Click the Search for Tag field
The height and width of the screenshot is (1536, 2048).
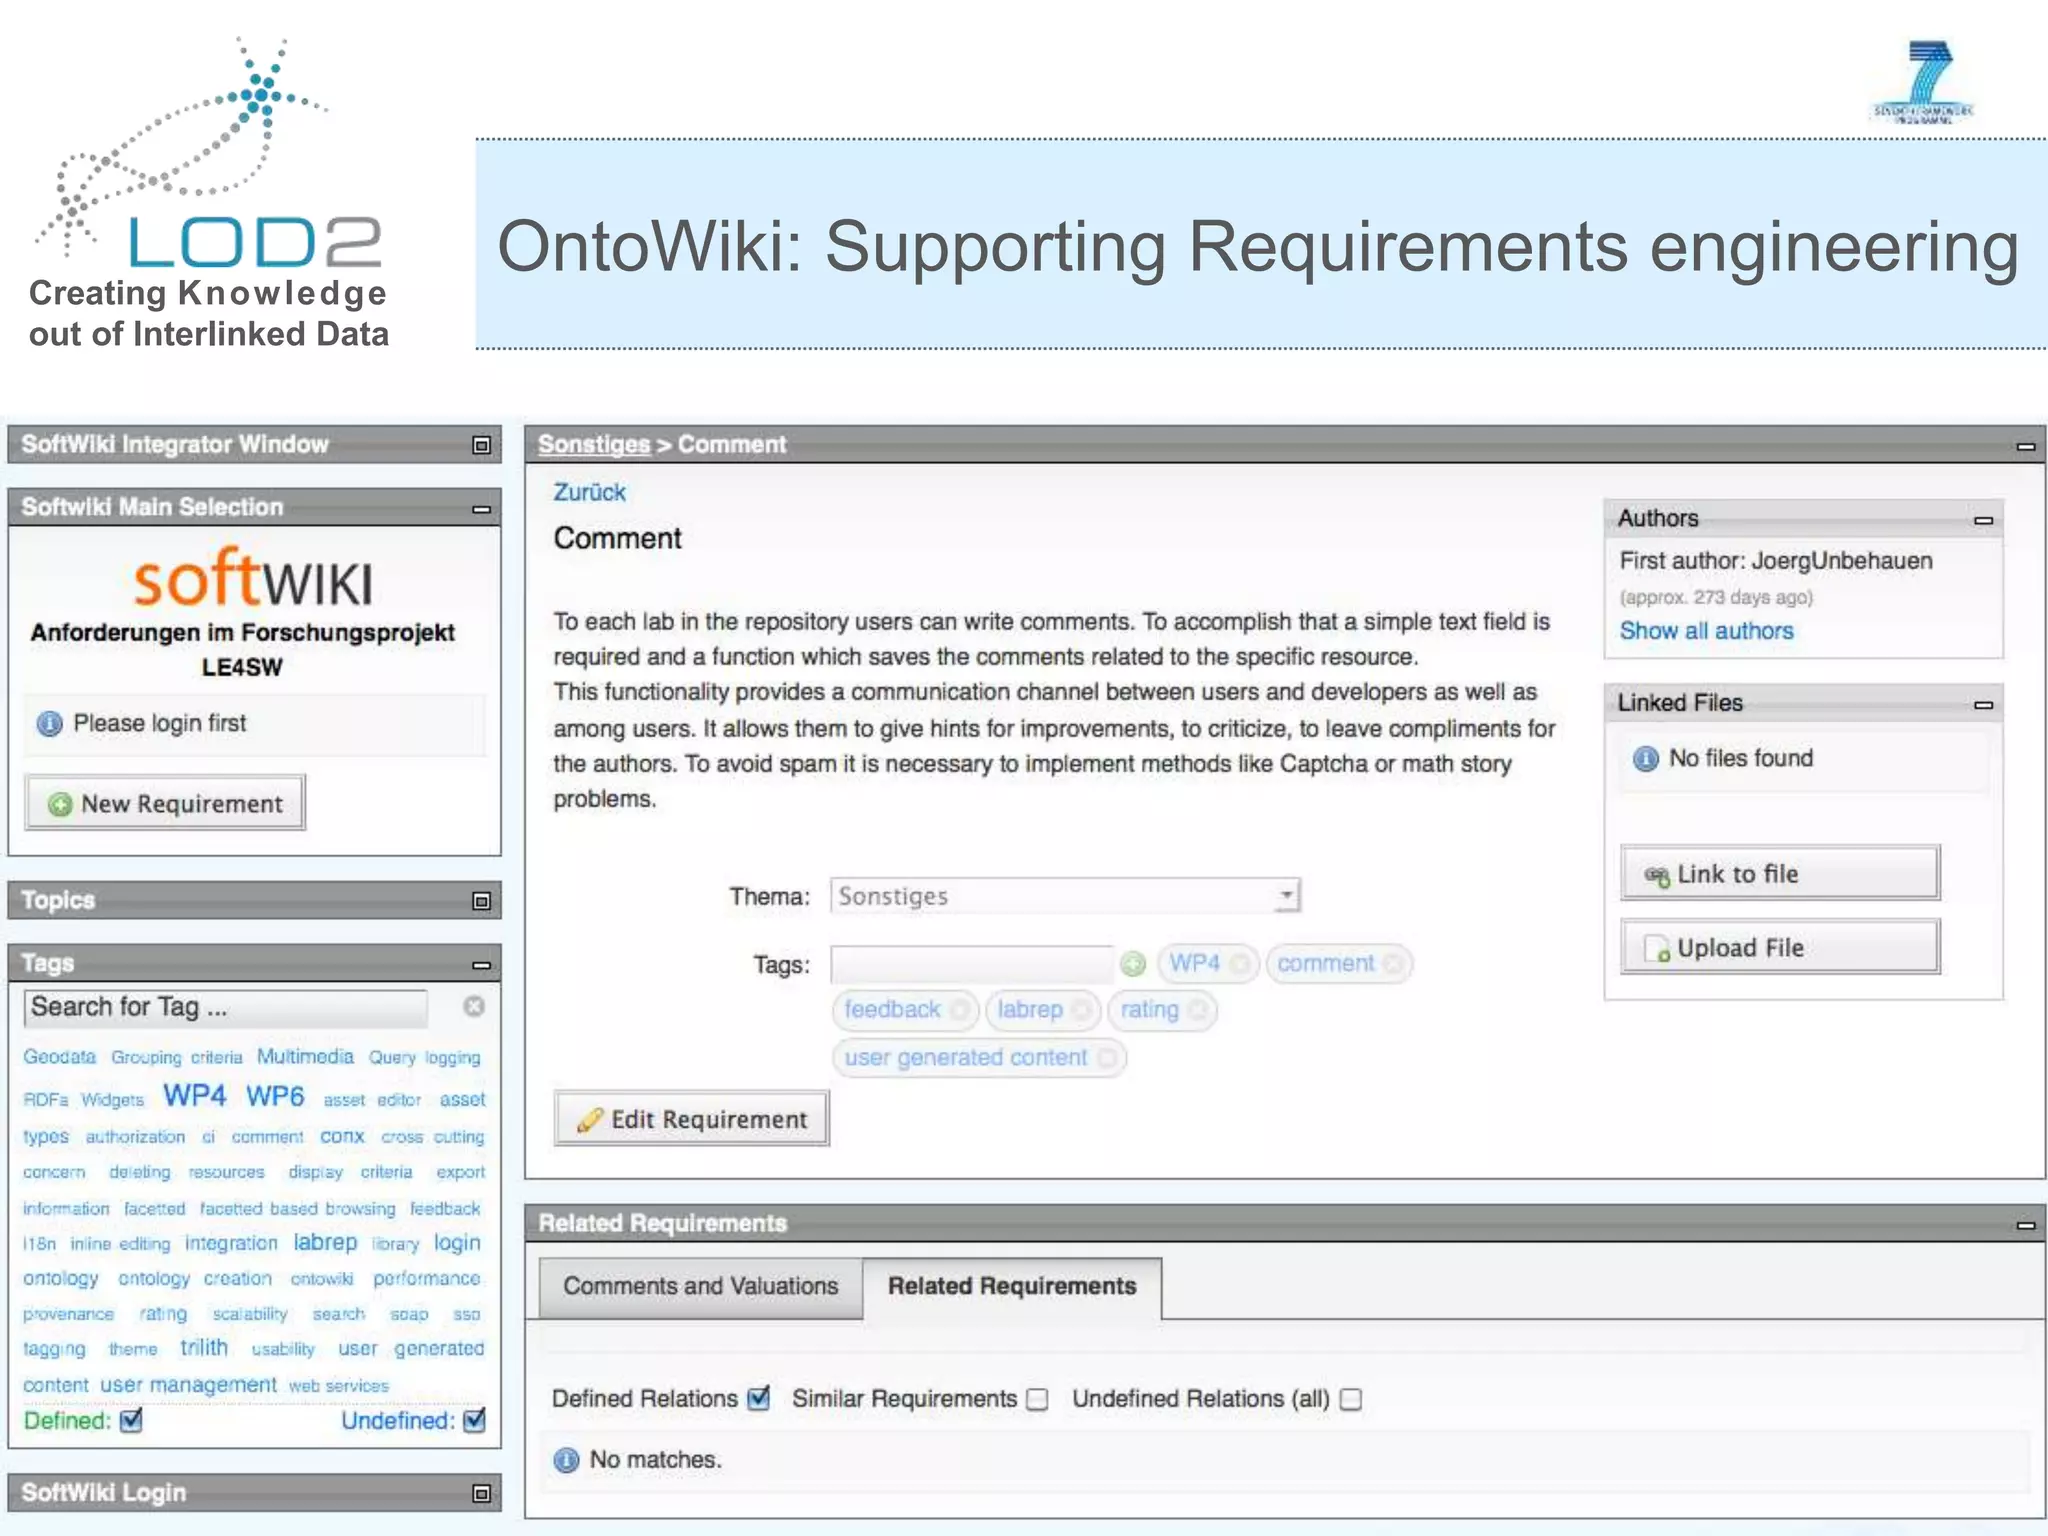coord(226,1007)
